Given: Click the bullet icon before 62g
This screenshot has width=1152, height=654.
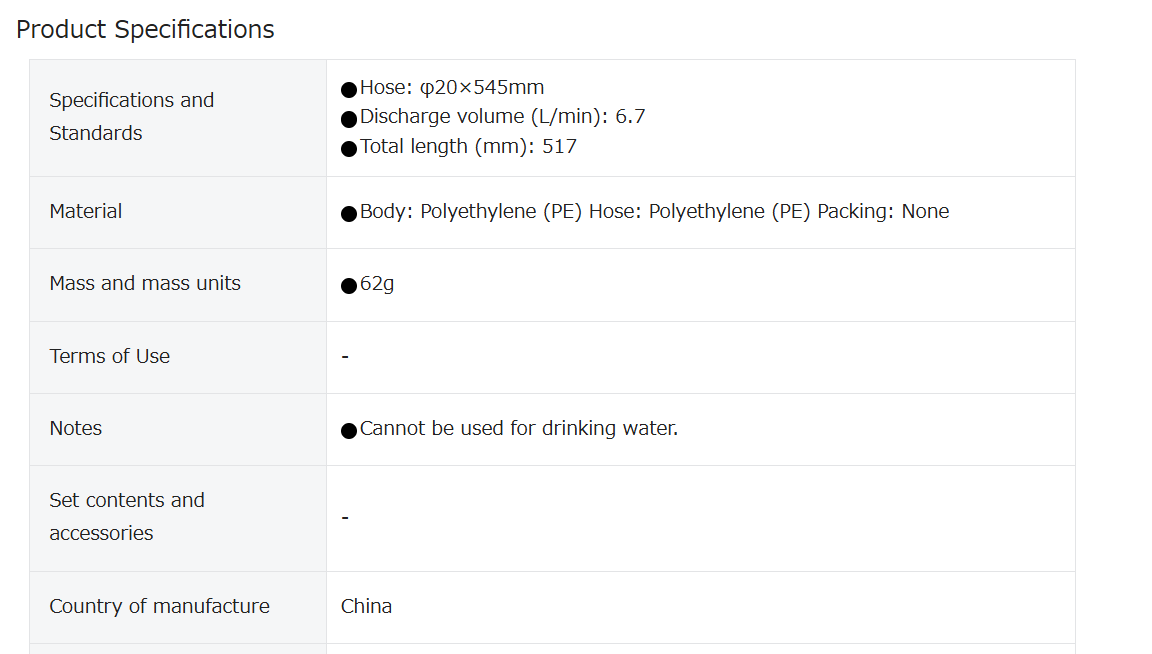Looking at the screenshot, I should pos(349,286).
